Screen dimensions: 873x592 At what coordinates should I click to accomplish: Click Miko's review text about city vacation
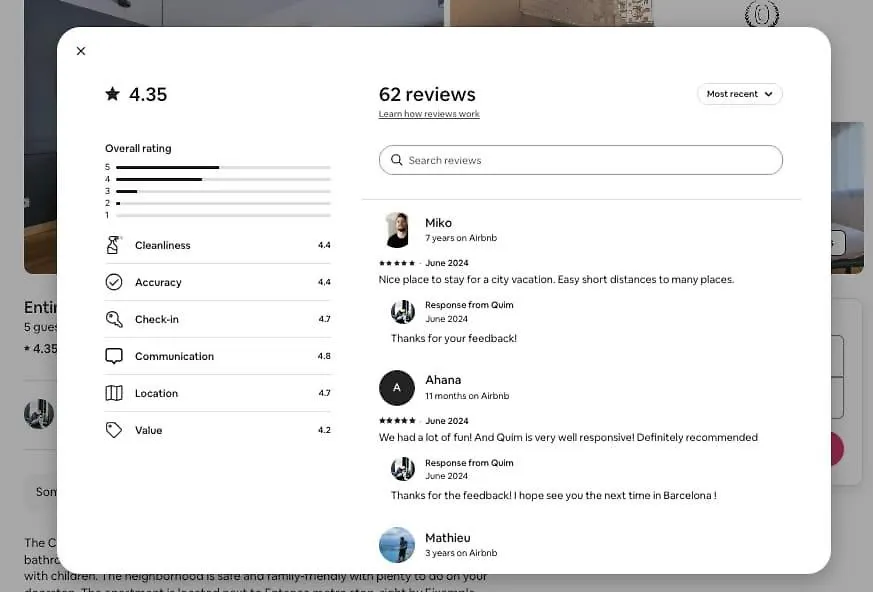click(x=556, y=280)
